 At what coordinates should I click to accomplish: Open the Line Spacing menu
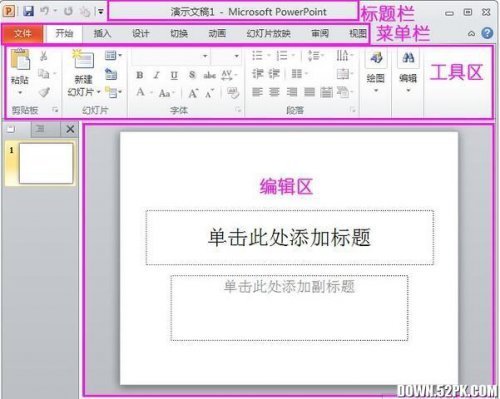point(315,55)
